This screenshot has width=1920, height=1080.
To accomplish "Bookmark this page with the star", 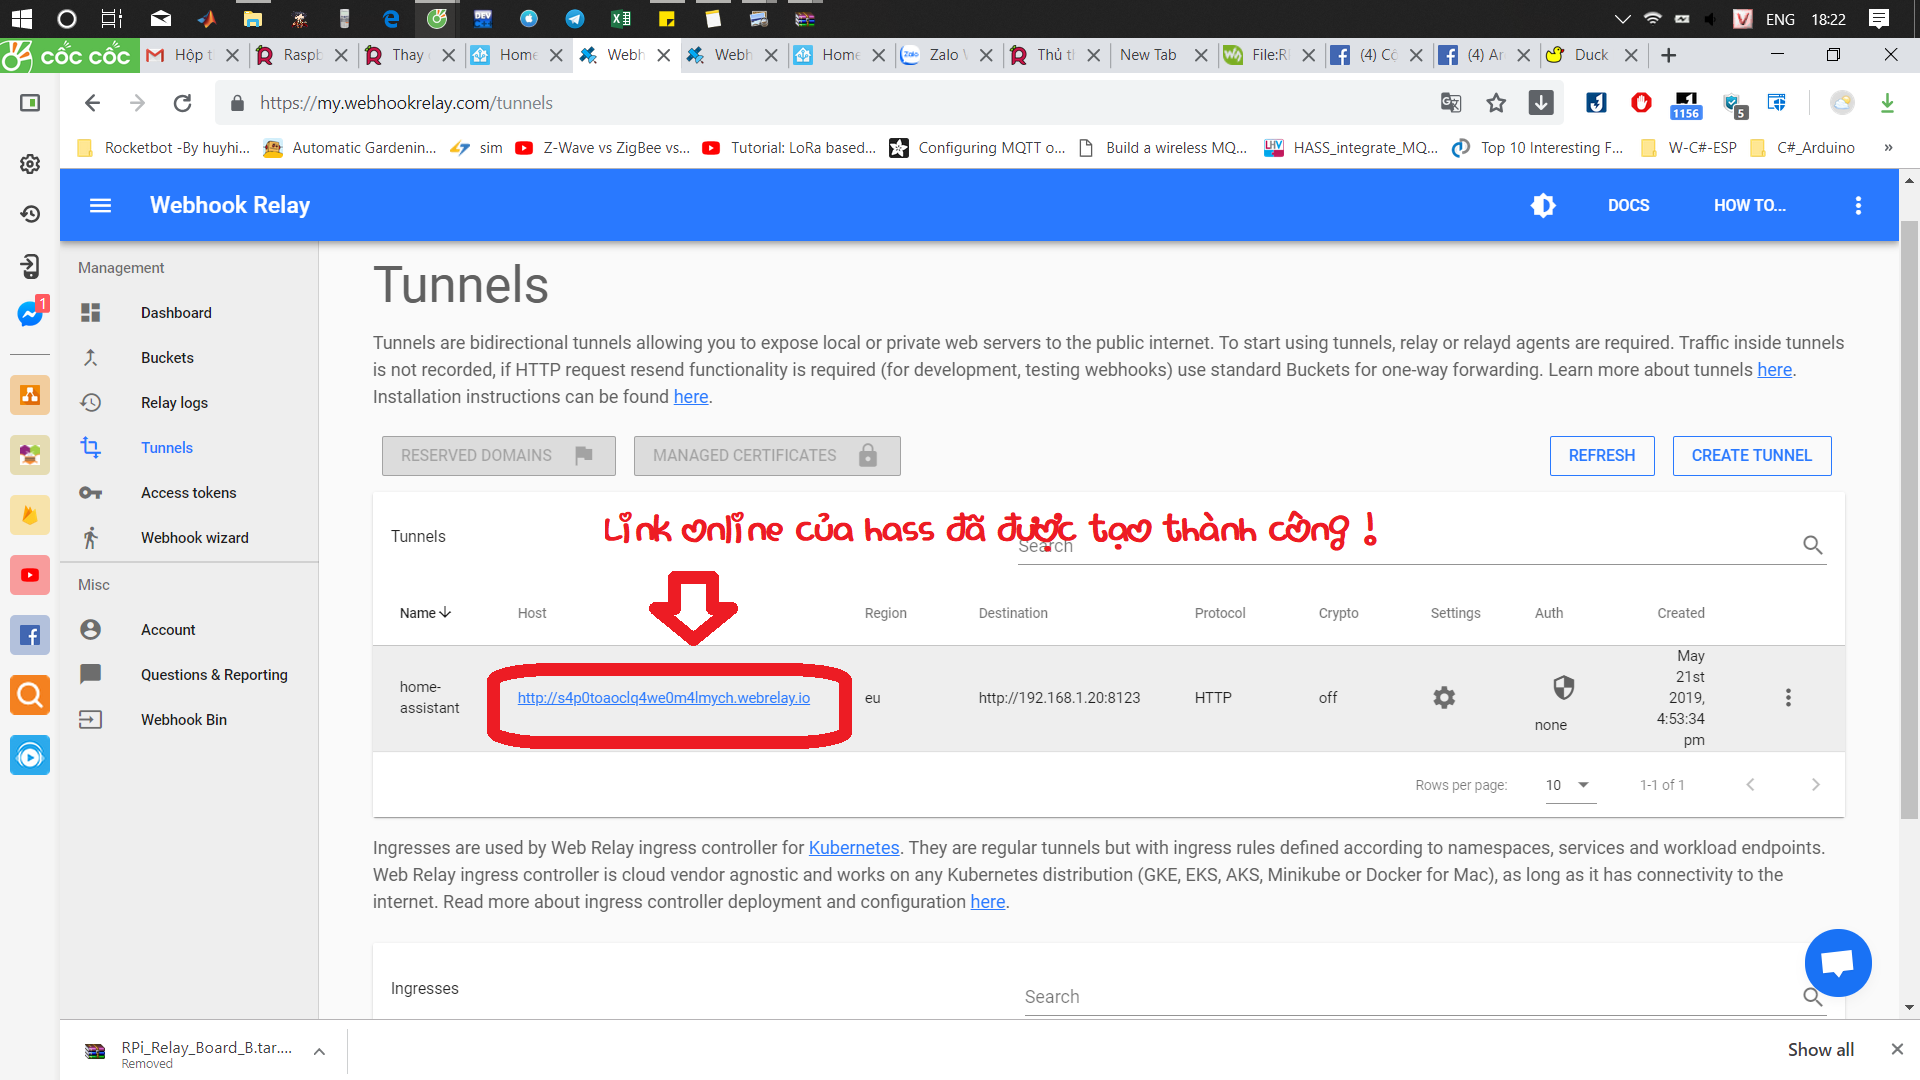I will [1496, 103].
